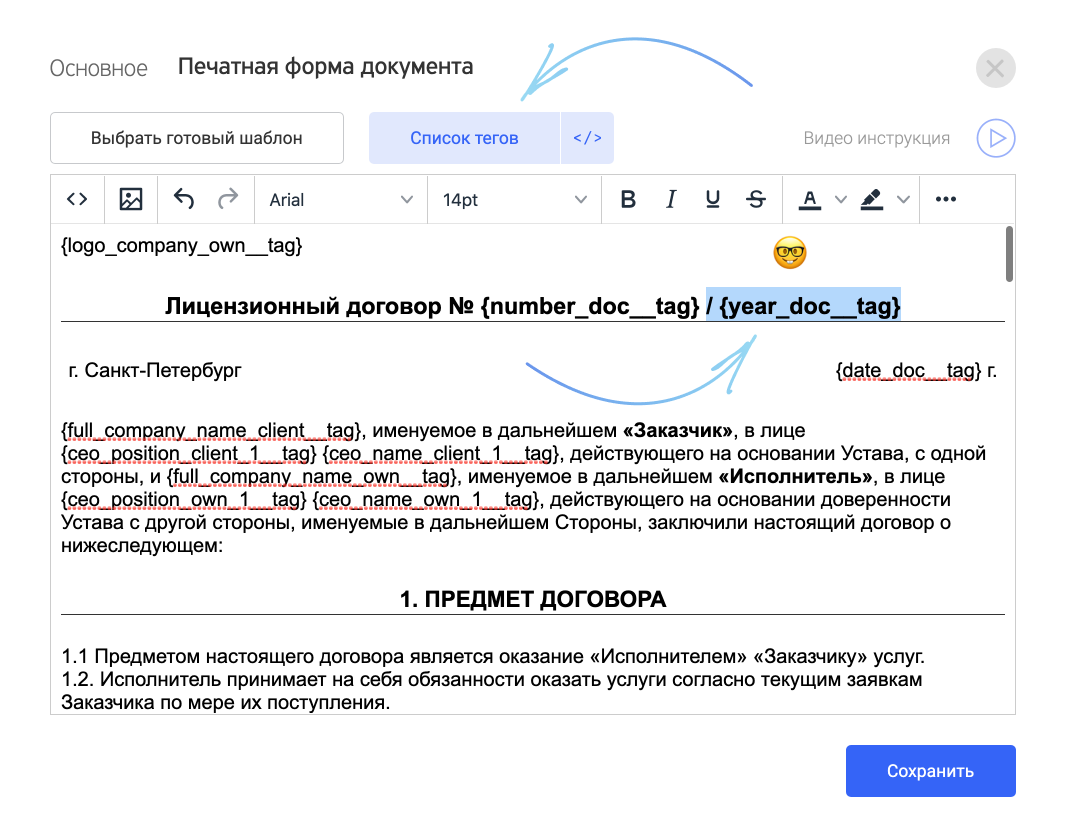Expand the text color picker arrow
This screenshot has height=823, width=1065.
(x=840, y=199)
